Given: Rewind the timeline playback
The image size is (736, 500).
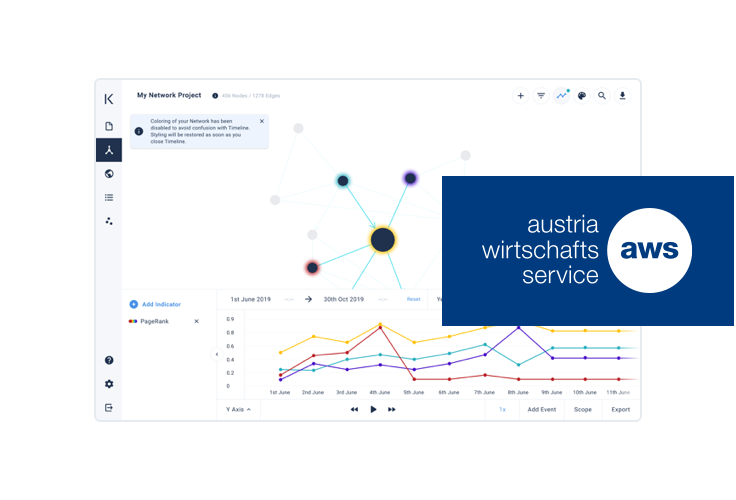Looking at the screenshot, I should (354, 409).
